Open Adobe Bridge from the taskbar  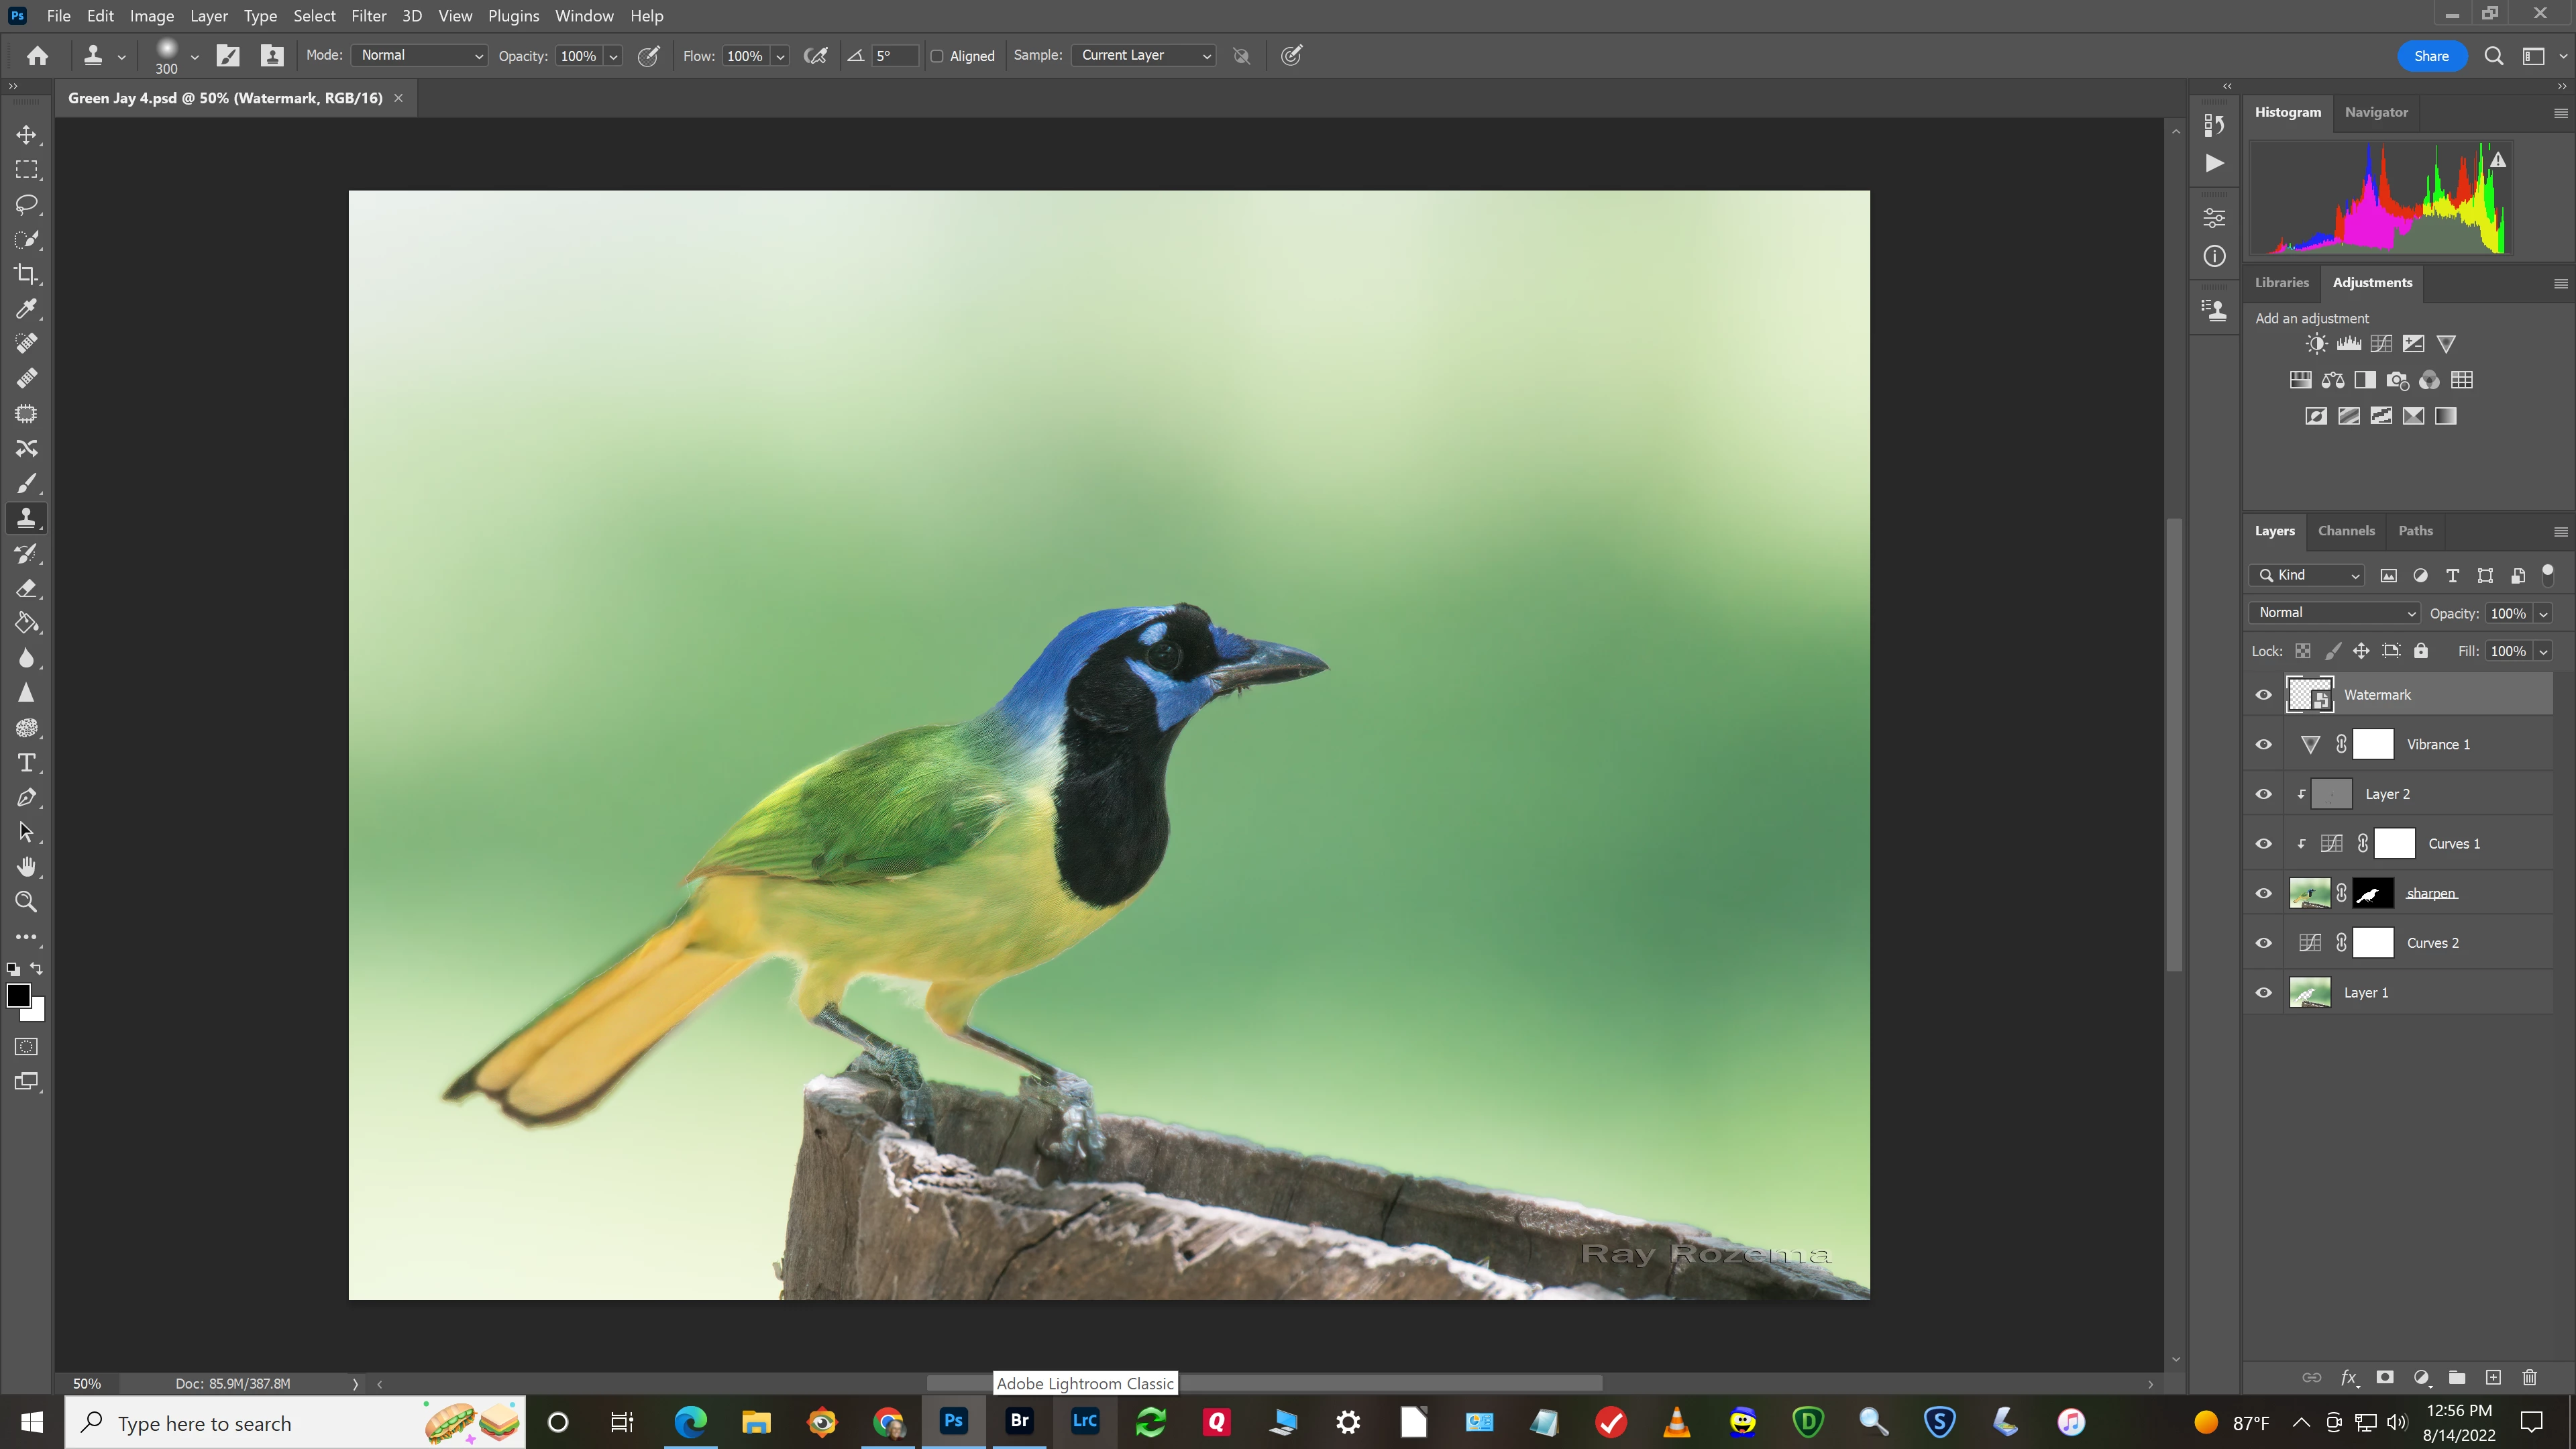(x=1019, y=1421)
